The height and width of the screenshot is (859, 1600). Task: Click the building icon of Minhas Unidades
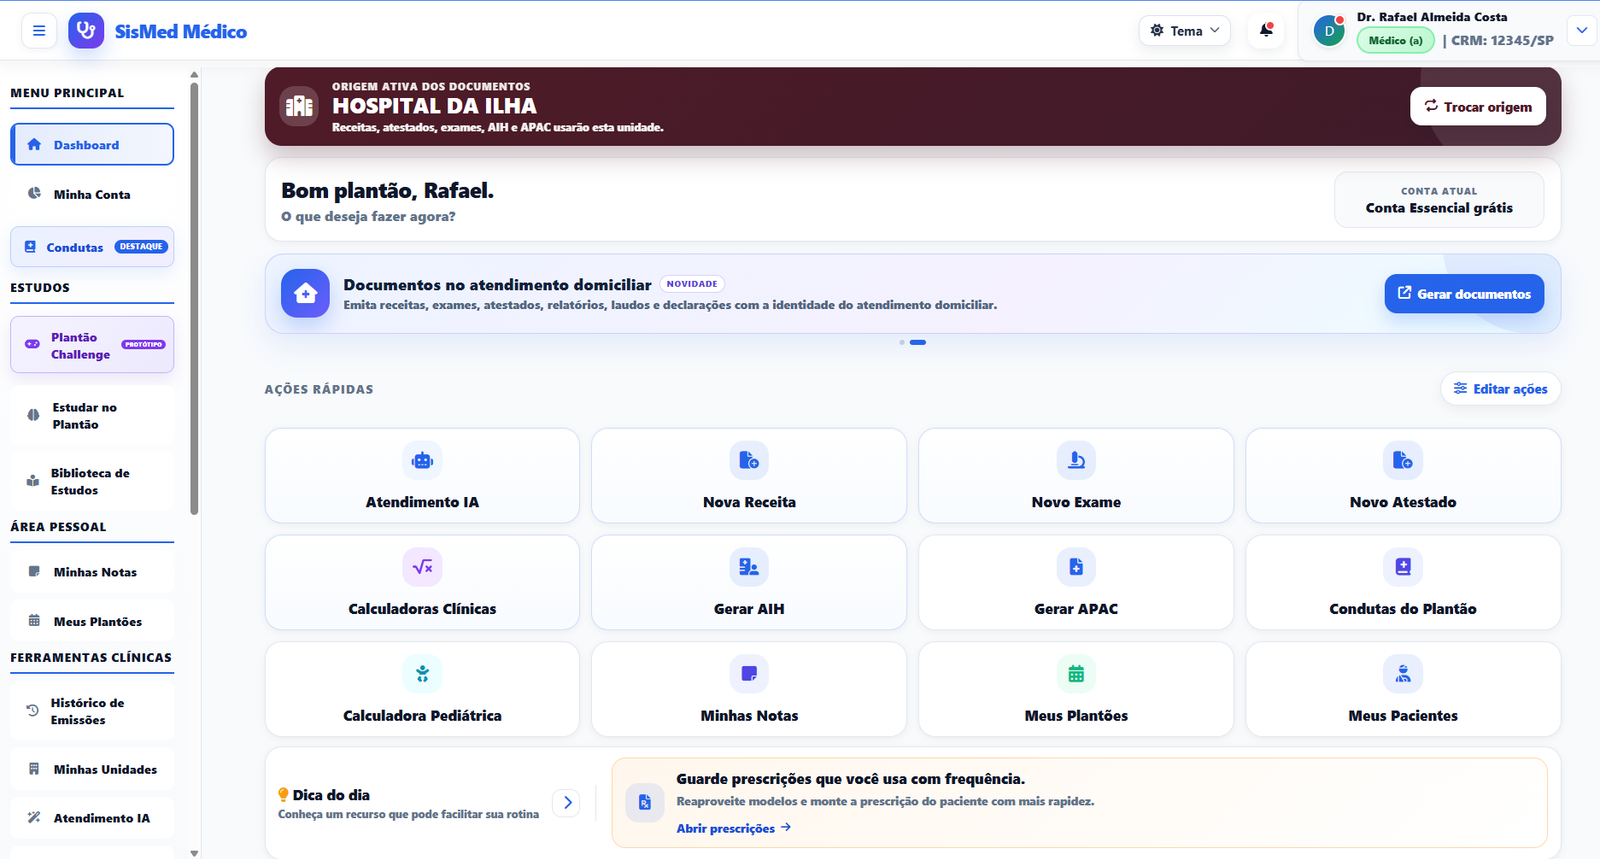34,769
